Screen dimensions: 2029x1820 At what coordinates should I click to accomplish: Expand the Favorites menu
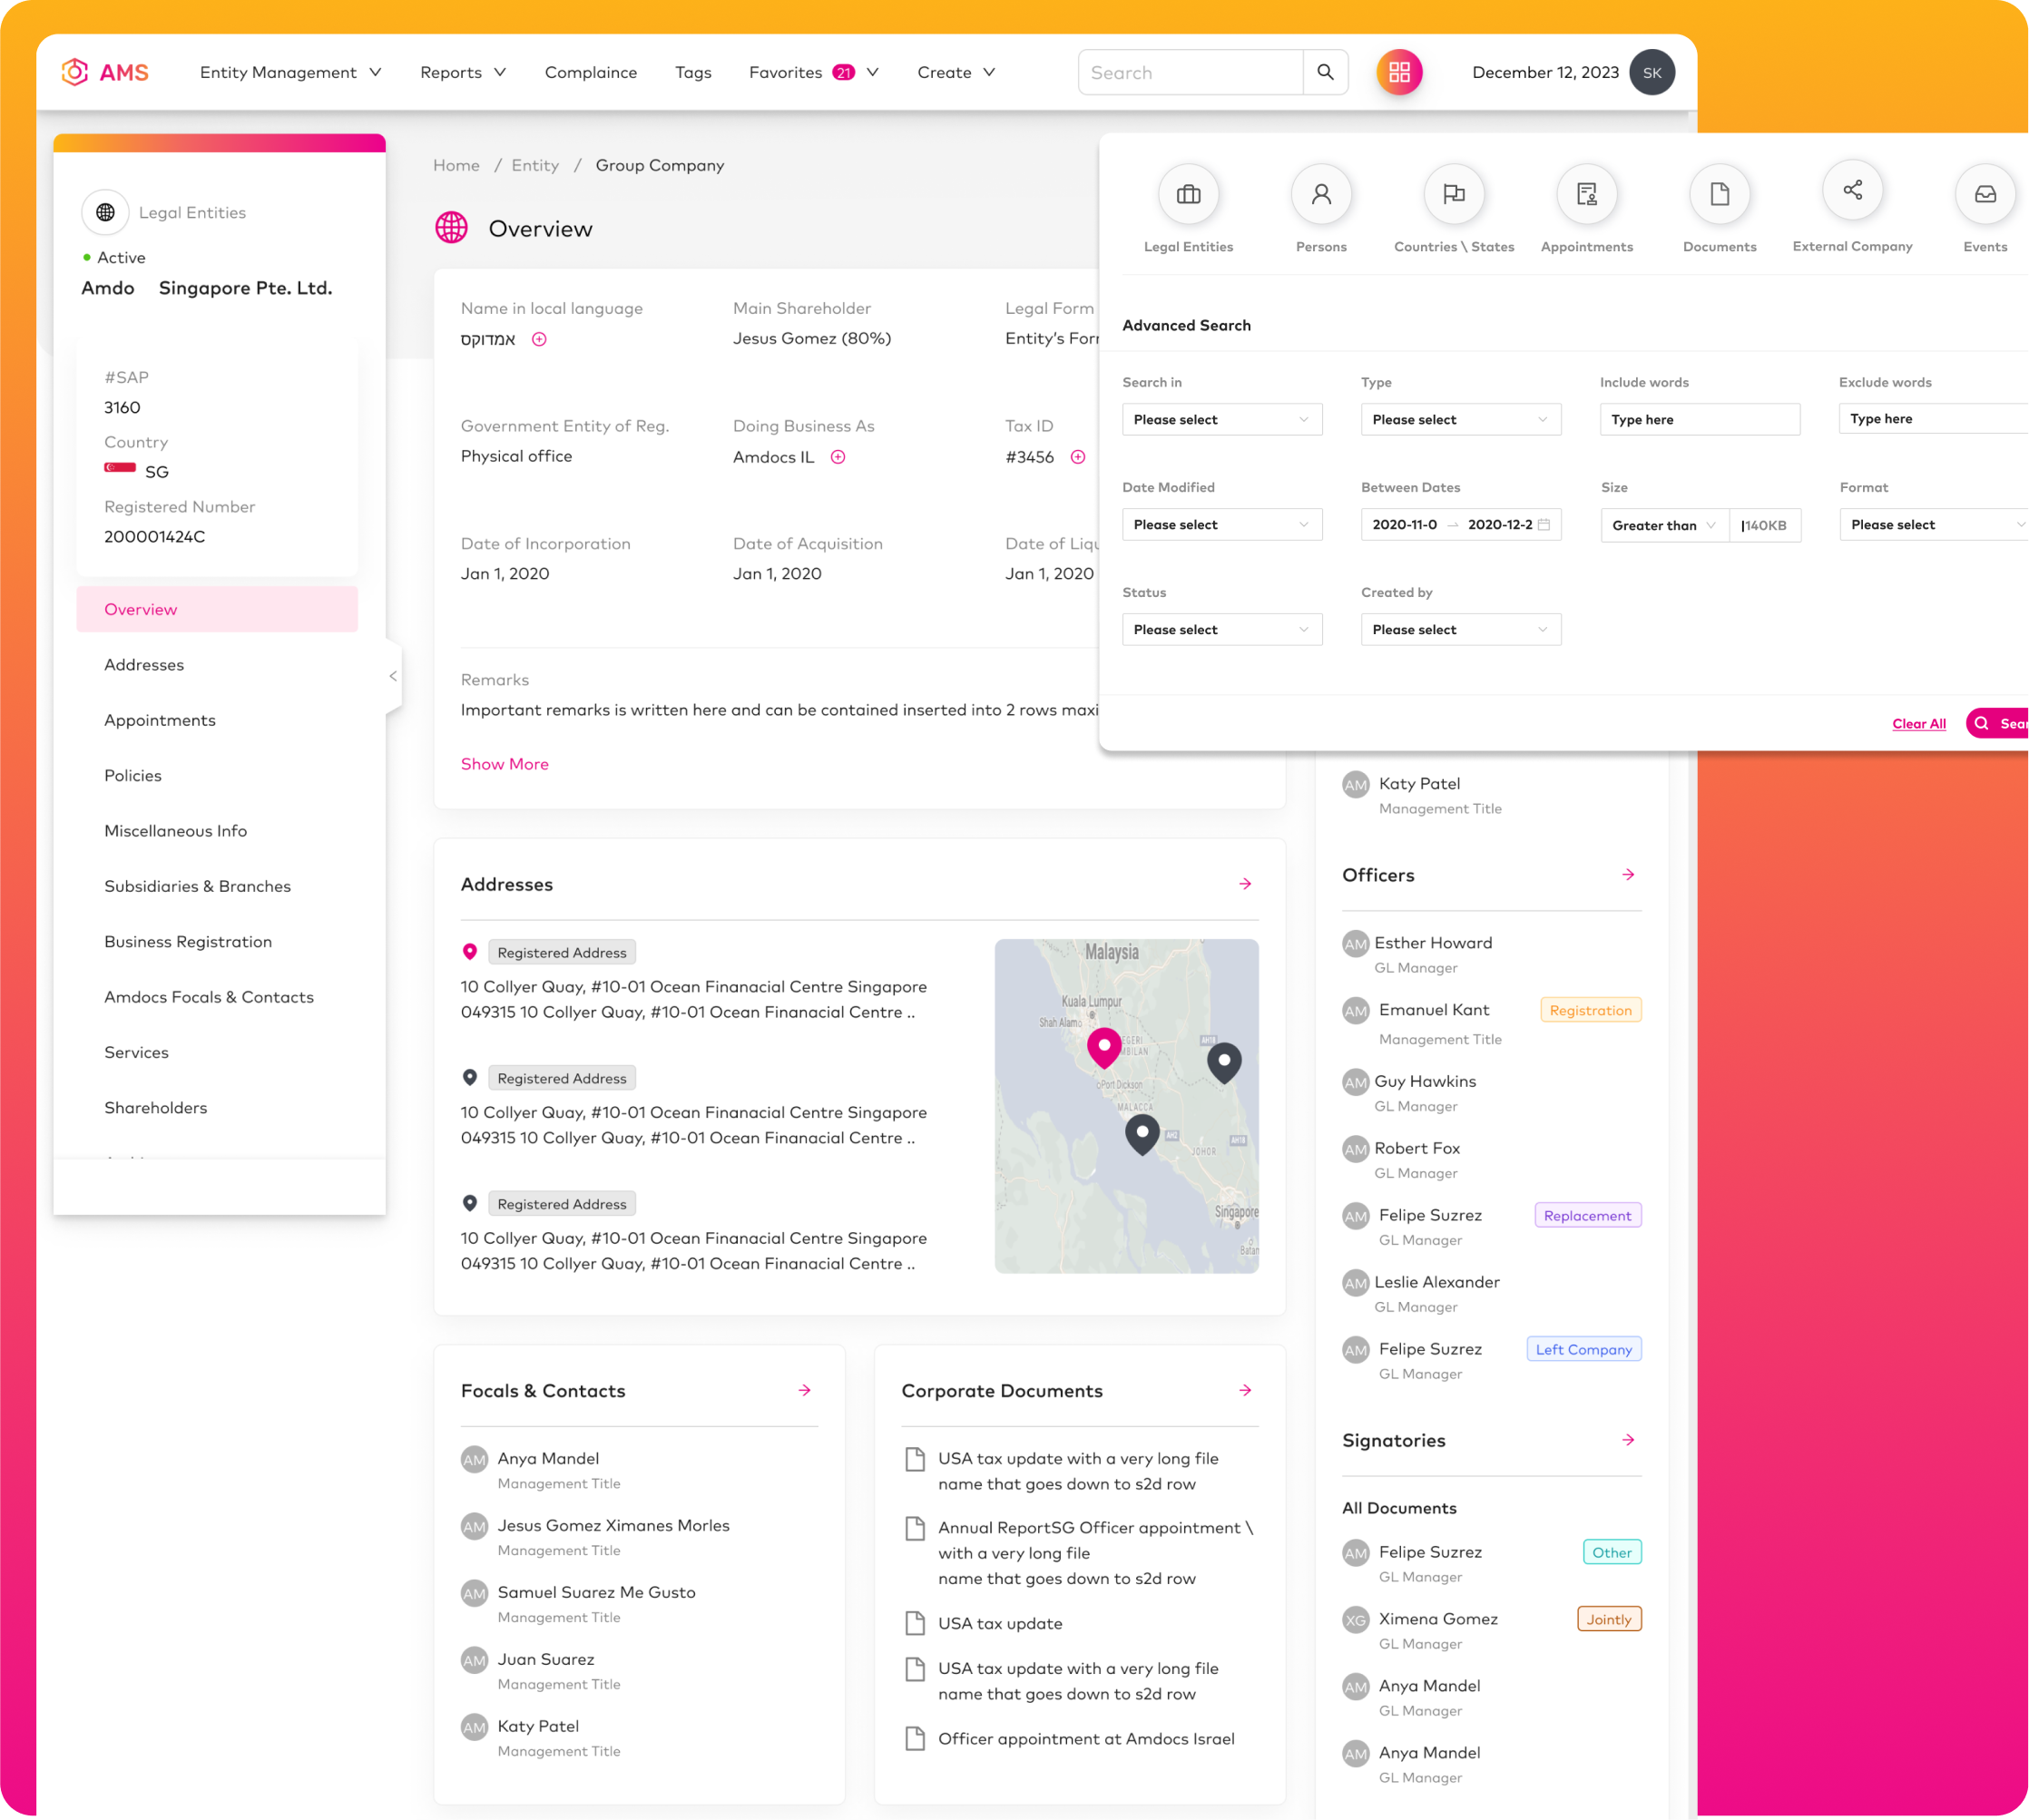coord(814,72)
